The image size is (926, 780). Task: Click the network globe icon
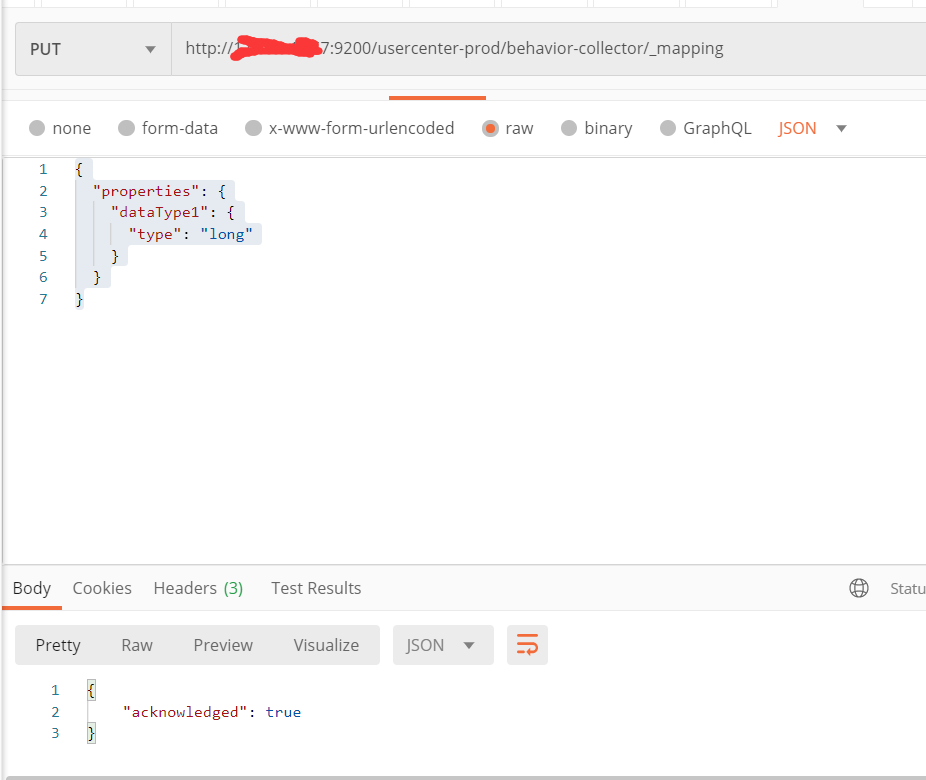[x=859, y=588]
